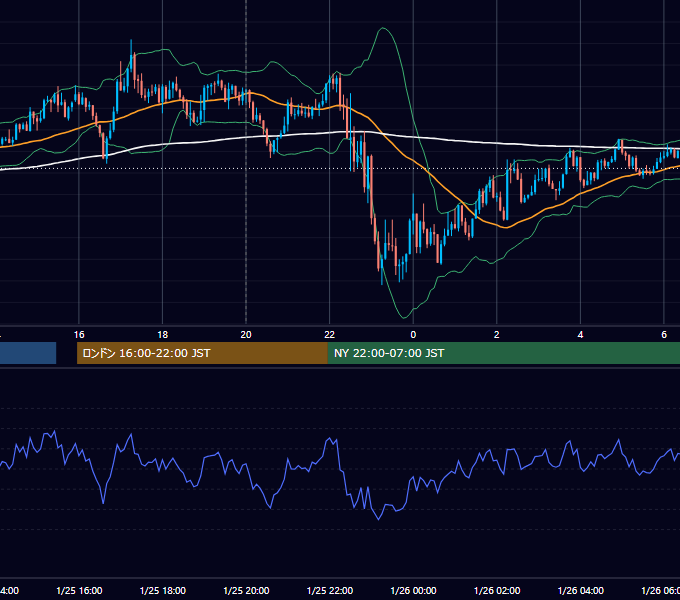680x600 pixels.
Task: Click the 1/26 04:00 label on the bottom axis
Action: pos(581,590)
